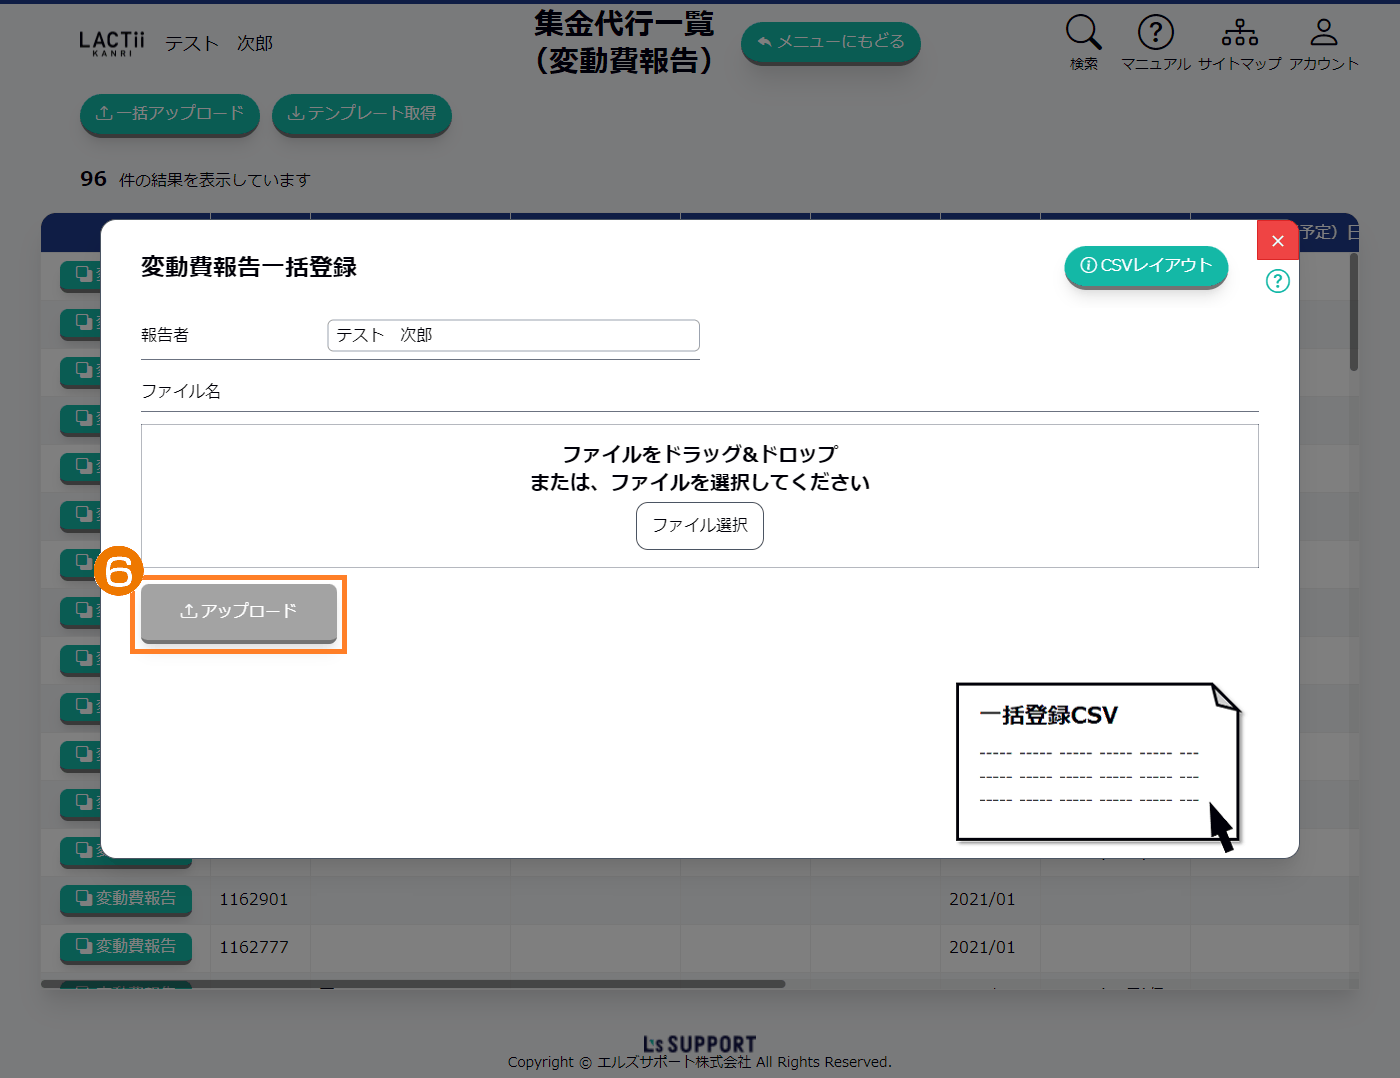The image size is (1400, 1078).
Task: Click the 一括登録CSV document illustration
Action: [1097, 764]
